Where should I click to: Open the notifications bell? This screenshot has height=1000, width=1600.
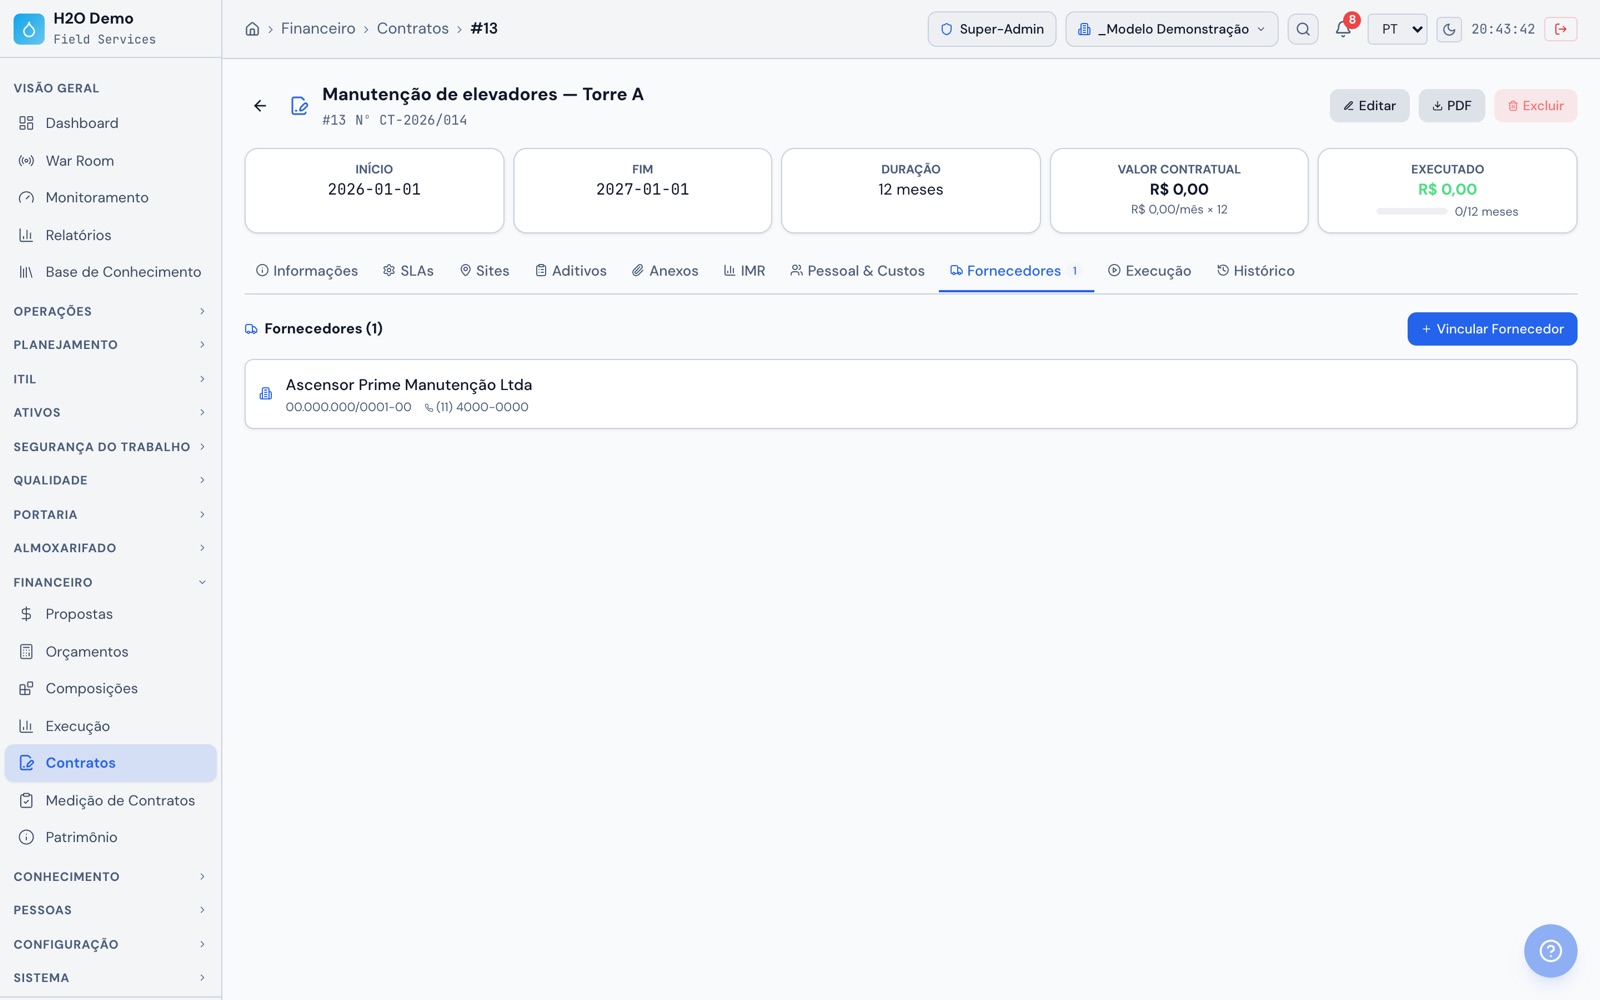[1343, 29]
